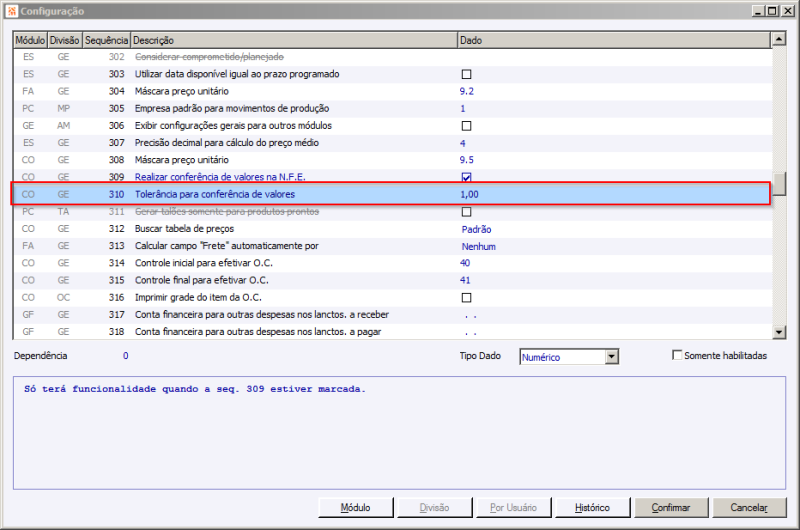Sort by the Sequência column header
The height and width of the screenshot is (530, 800).
tap(106, 40)
